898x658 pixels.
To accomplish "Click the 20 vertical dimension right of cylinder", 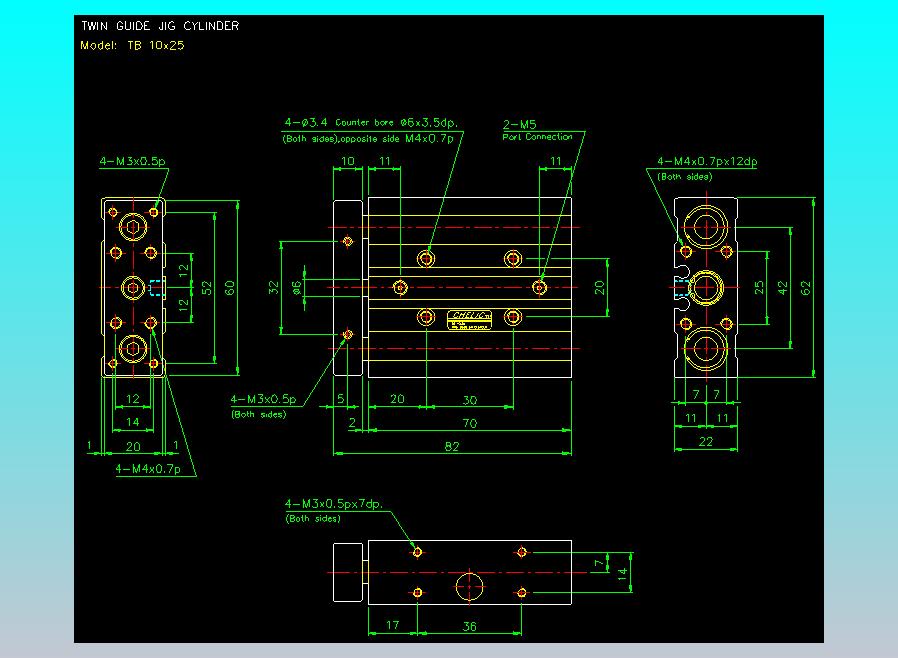I will [x=599, y=287].
